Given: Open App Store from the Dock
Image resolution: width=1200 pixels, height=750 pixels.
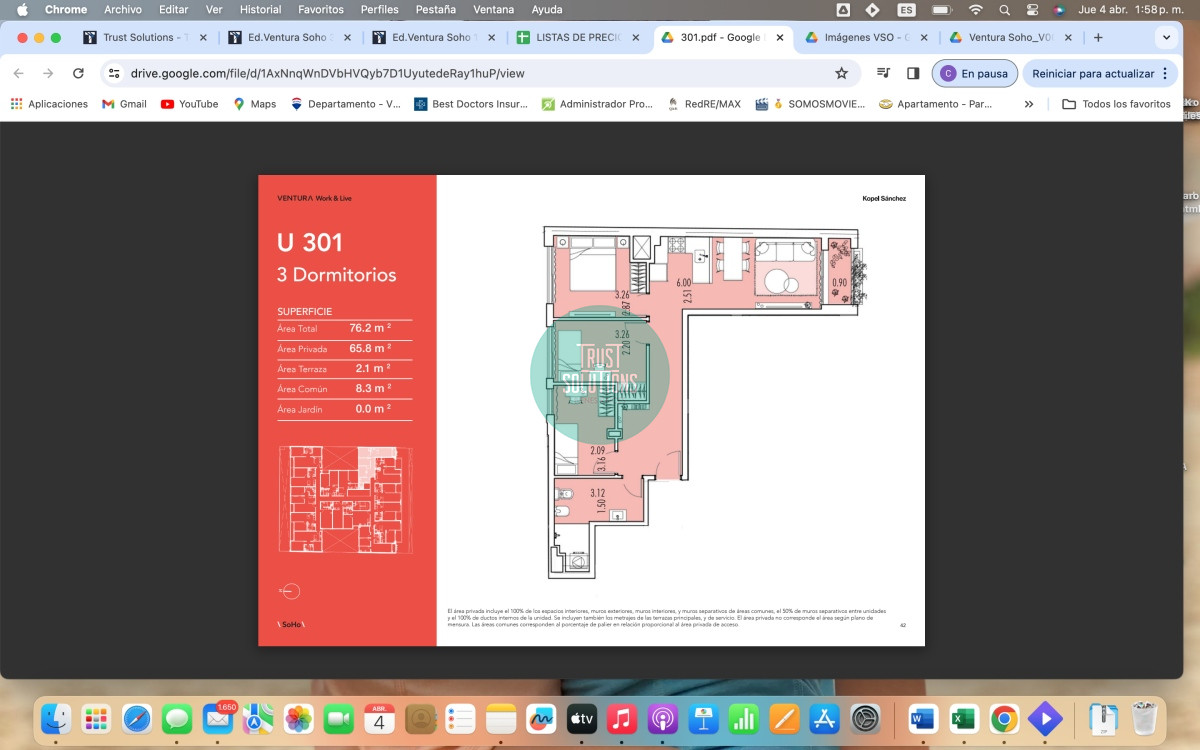Looking at the screenshot, I should pos(824,718).
